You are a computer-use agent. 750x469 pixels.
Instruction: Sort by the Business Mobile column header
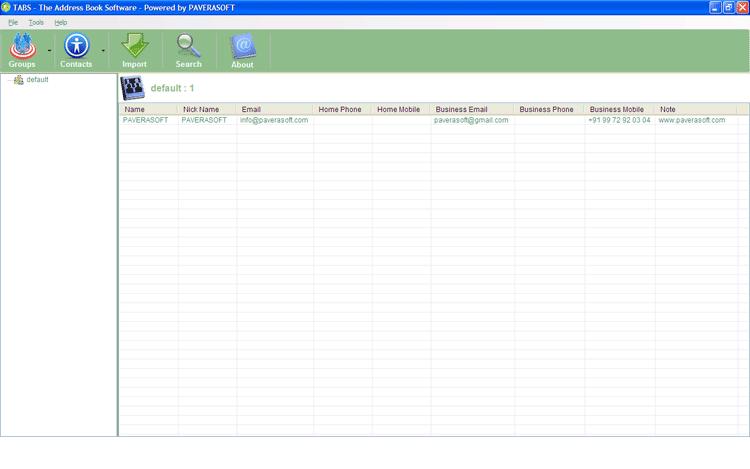pos(620,109)
